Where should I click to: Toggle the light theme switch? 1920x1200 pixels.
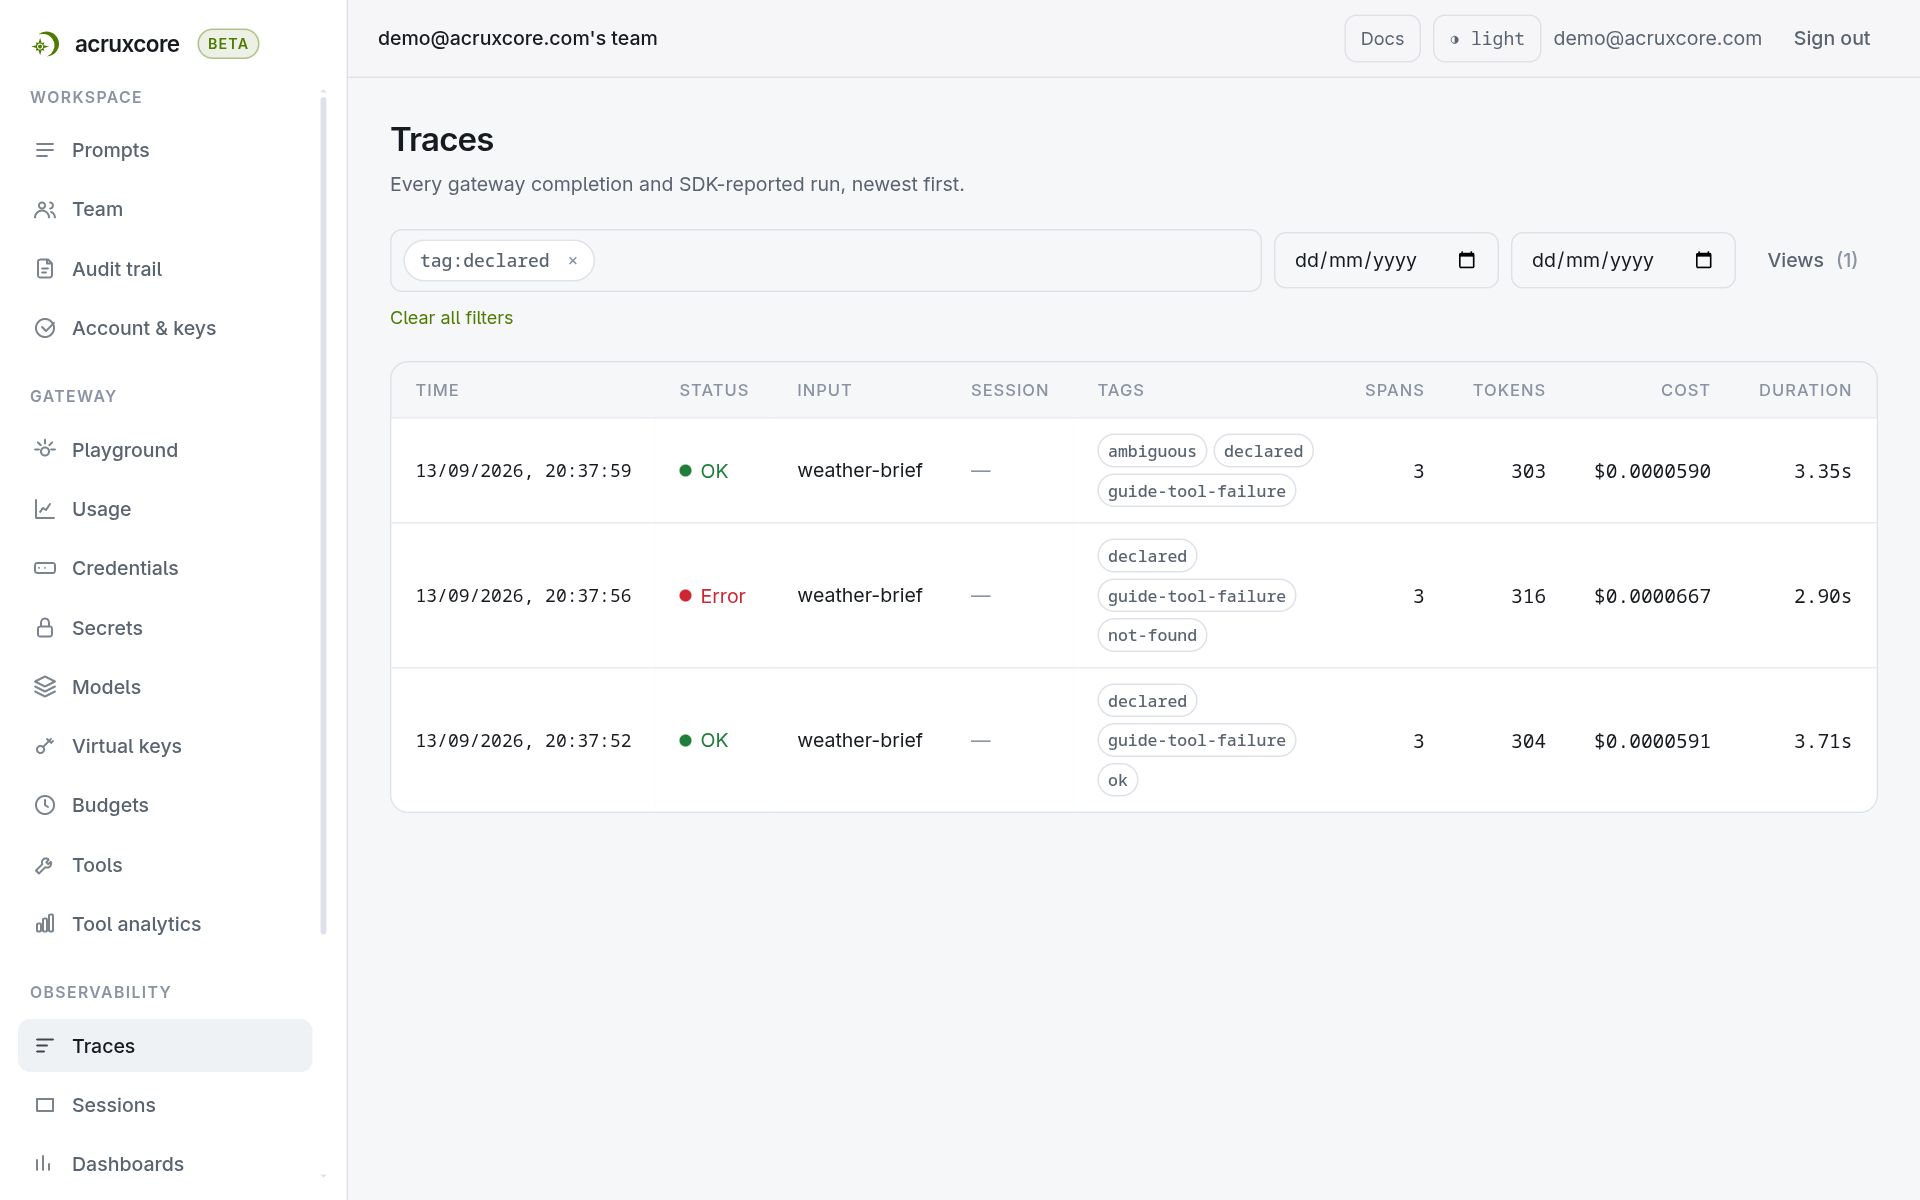tap(1486, 39)
